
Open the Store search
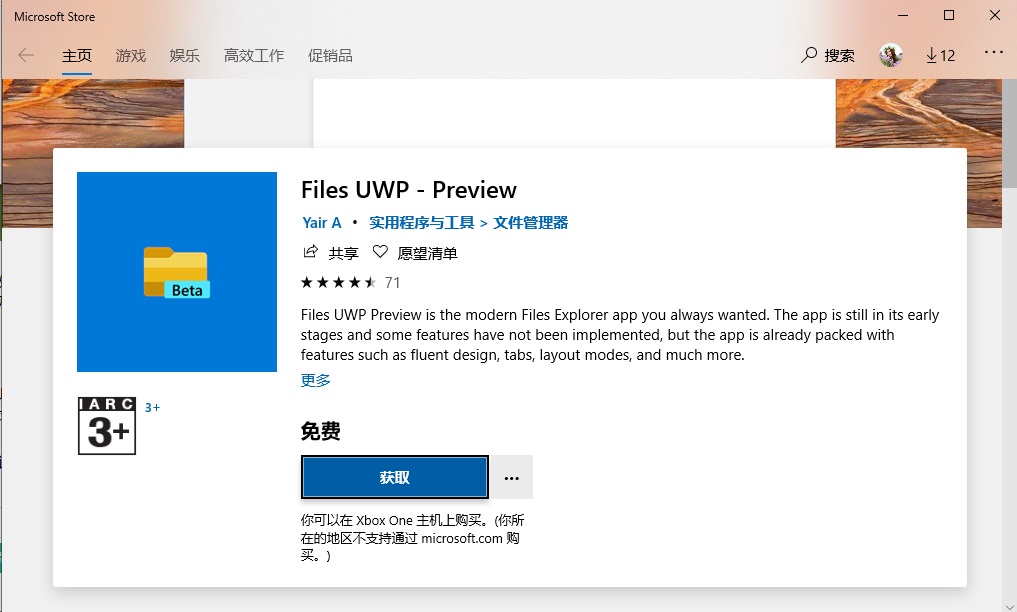[x=826, y=55]
